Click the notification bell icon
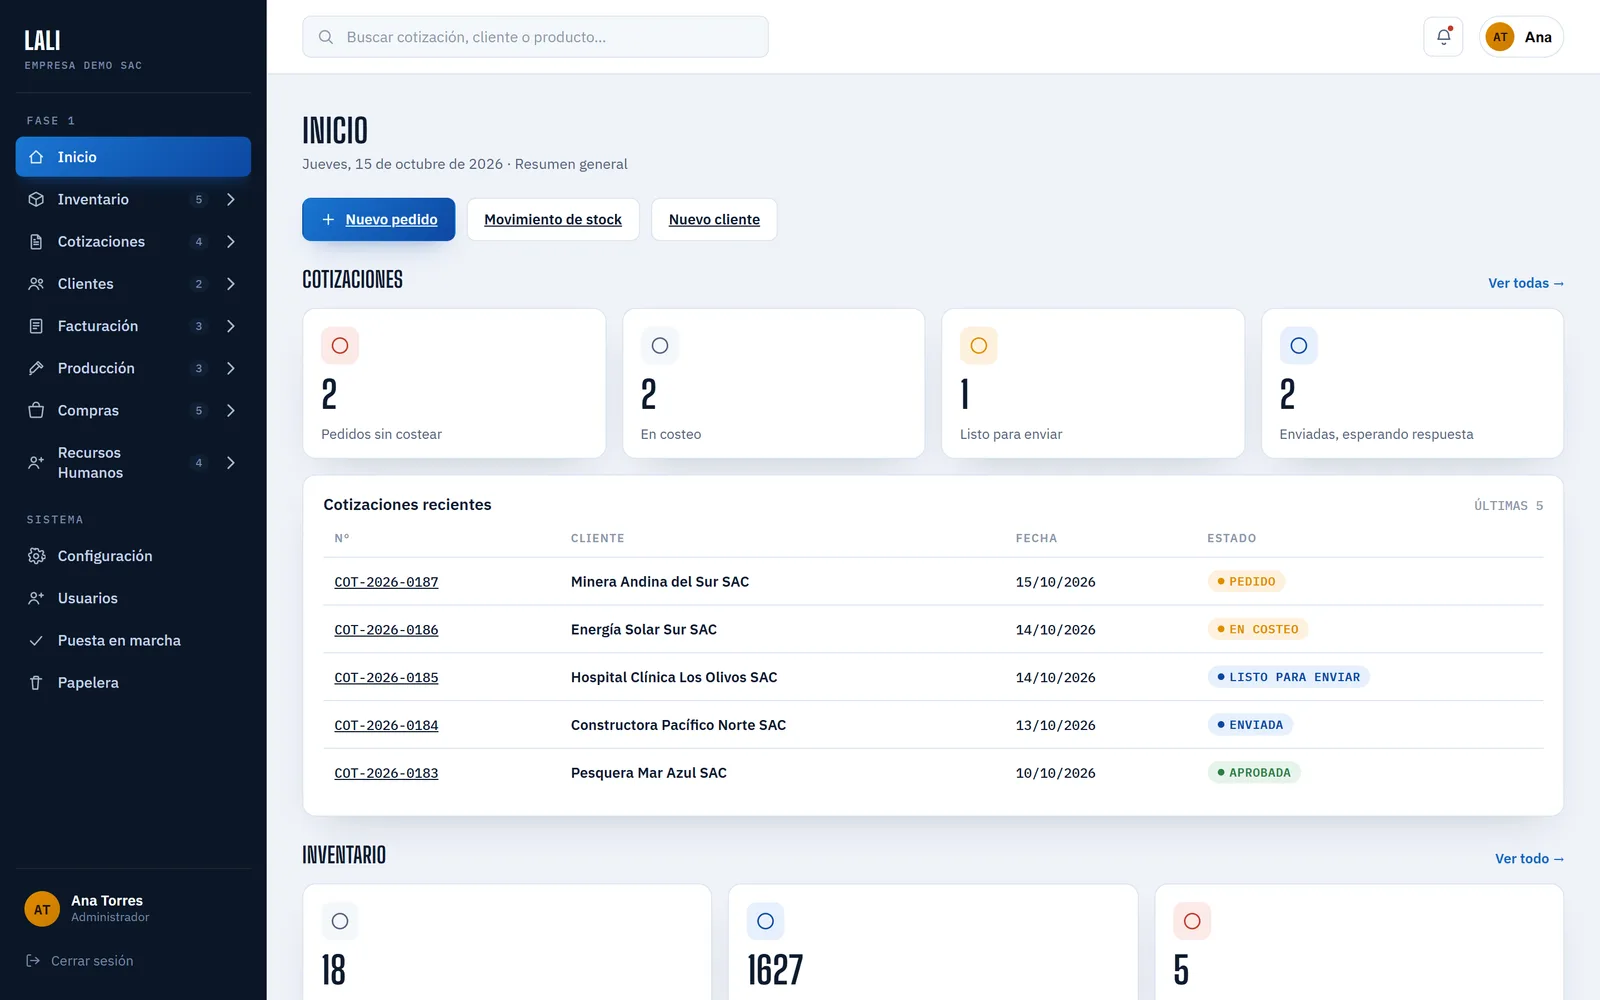The height and width of the screenshot is (1000, 1600). [1443, 37]
